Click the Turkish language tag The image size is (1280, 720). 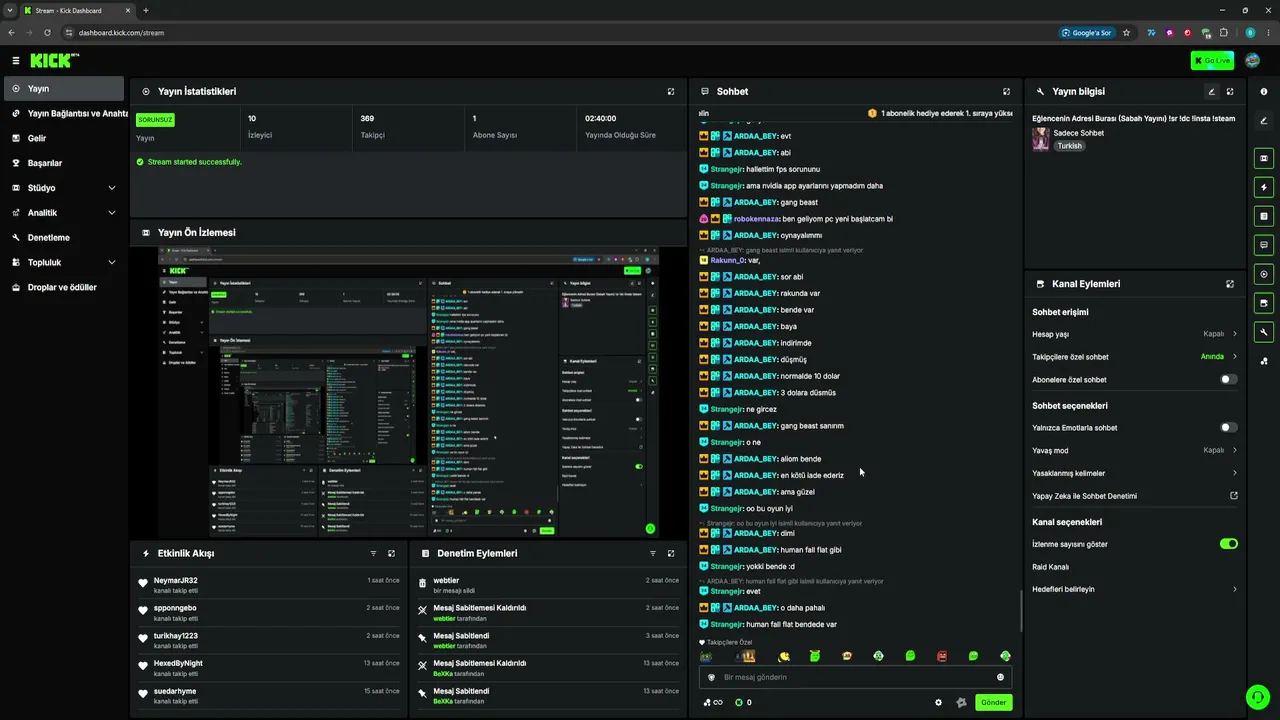[x=1070, y=146]
